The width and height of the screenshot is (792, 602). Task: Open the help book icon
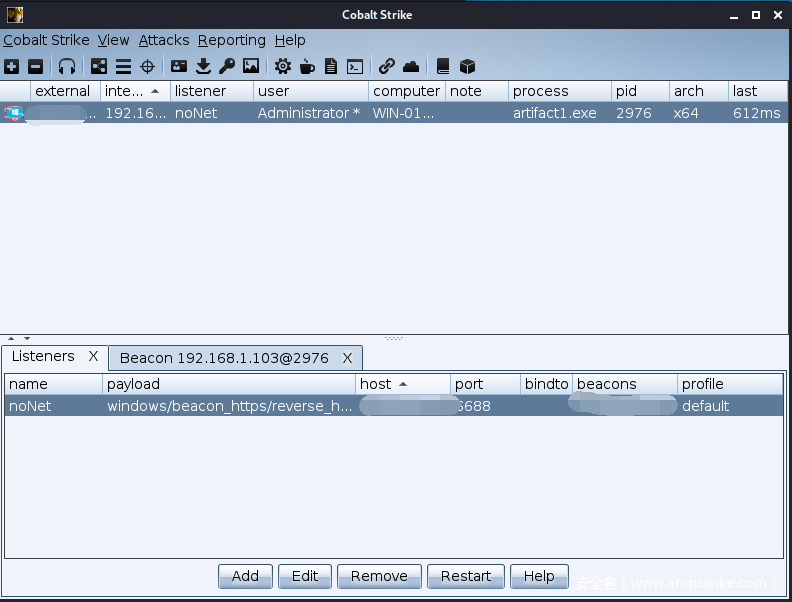443,67
